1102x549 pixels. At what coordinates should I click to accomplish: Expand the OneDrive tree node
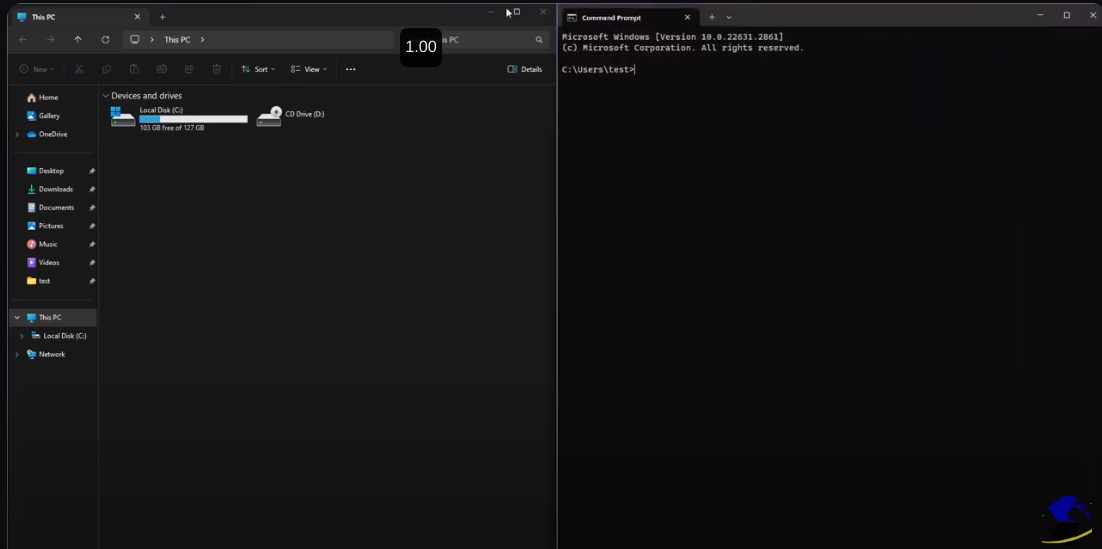tap(17, 134)
